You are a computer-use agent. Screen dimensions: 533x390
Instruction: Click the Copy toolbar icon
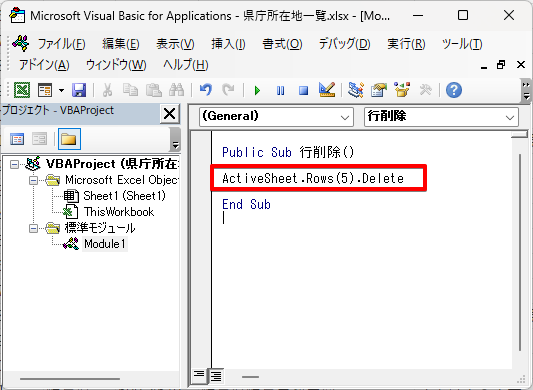click(x=130, y=90)
